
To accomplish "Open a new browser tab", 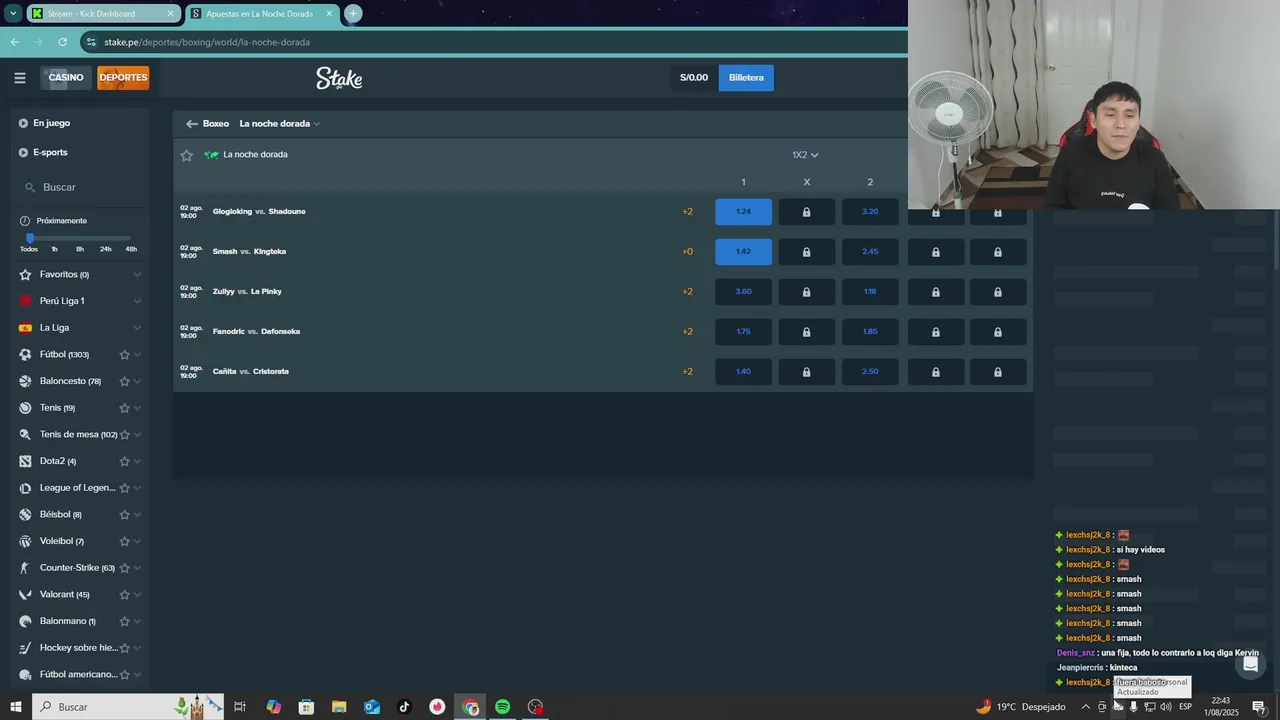I will coord(352,14).
